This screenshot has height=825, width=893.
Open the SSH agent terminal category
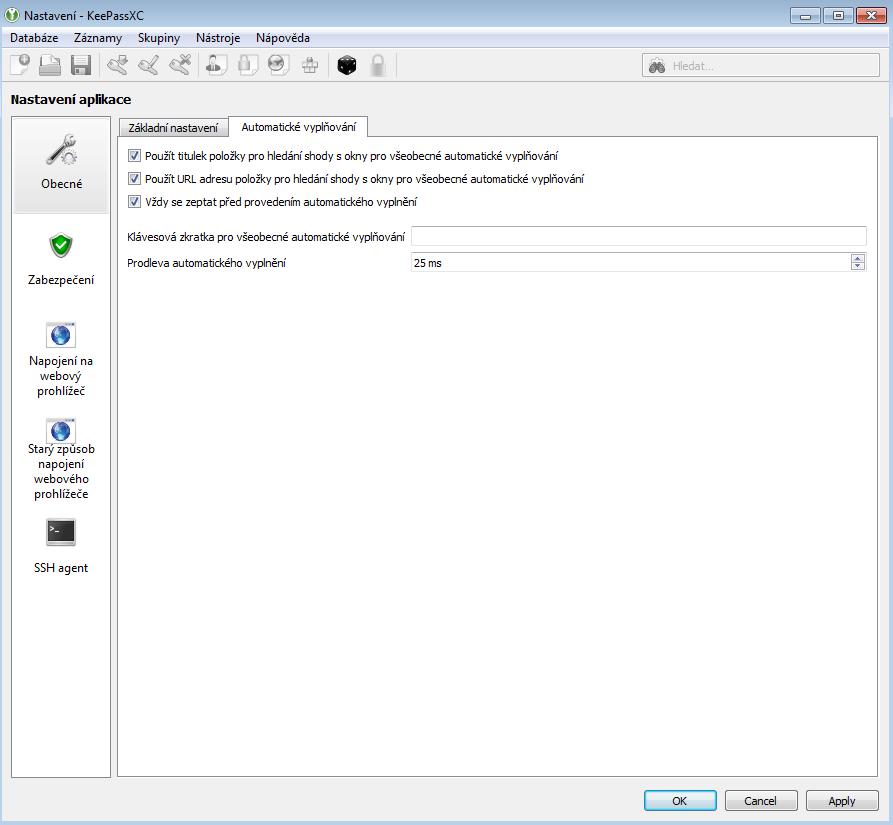61,547
